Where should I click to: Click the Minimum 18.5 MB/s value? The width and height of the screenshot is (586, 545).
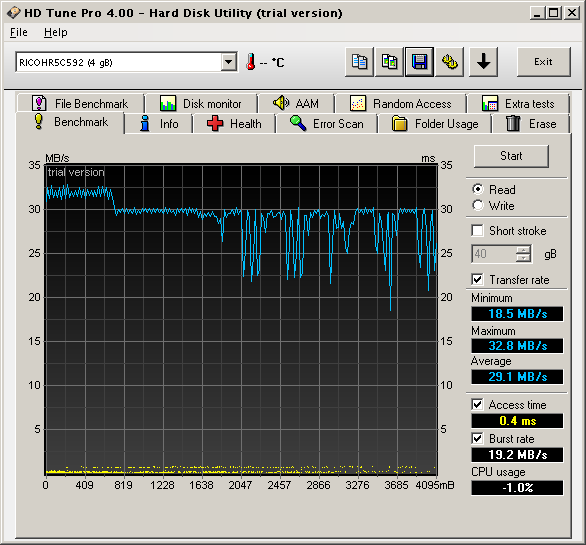(517, 314)
